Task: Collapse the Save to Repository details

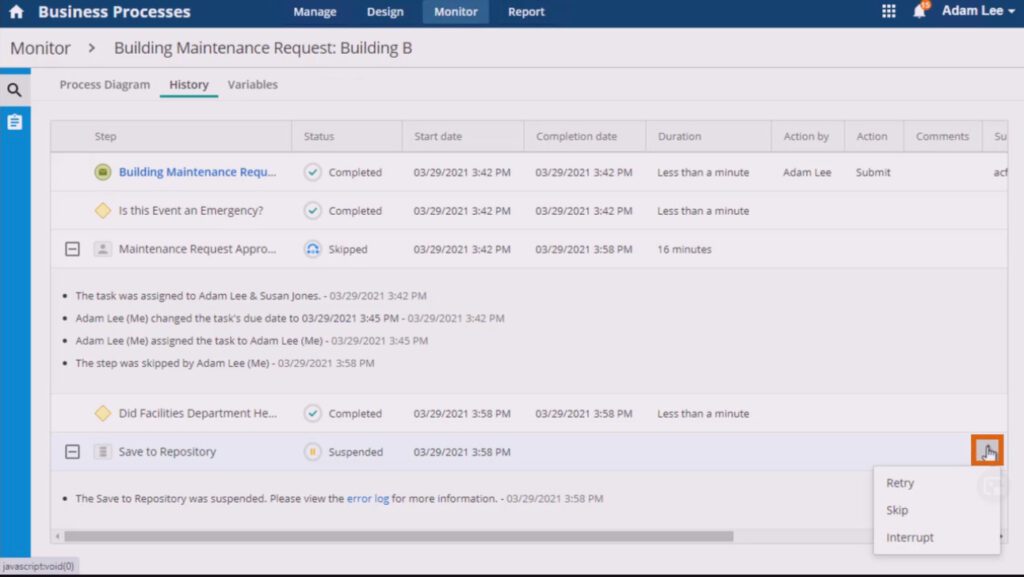Action: pyautogui.click(x=72, y=452)
